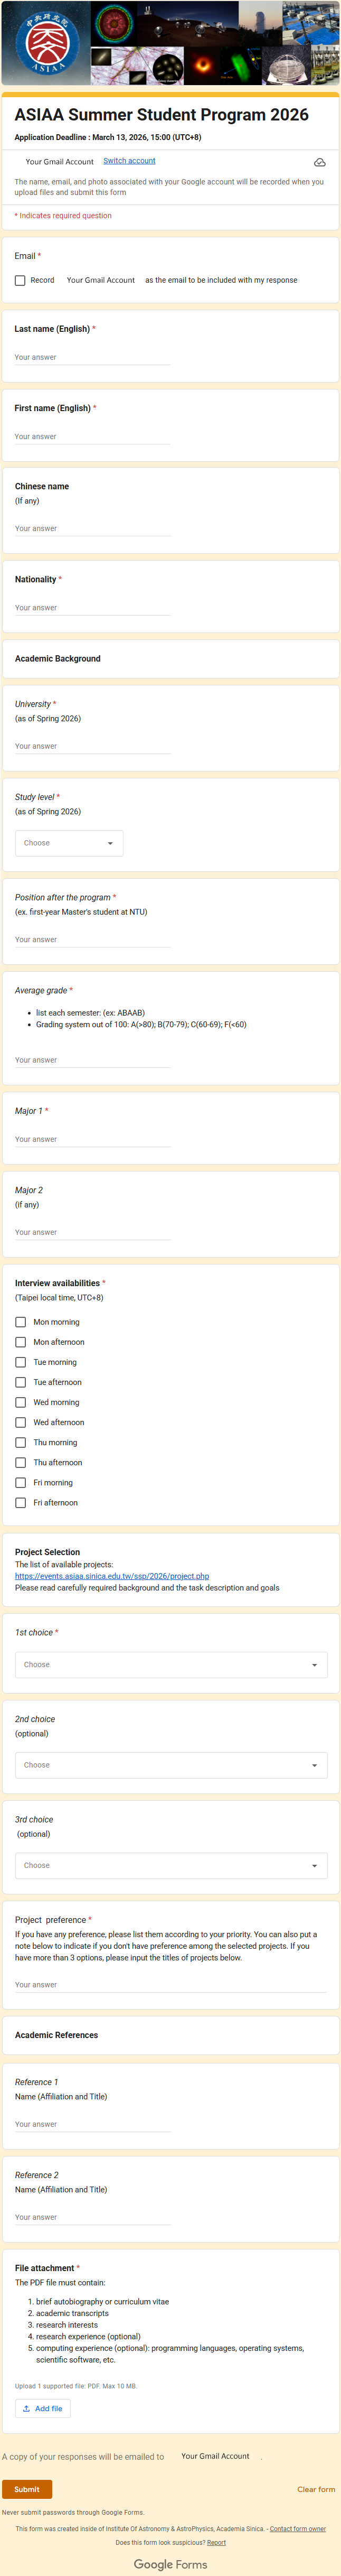The width and height of the screenshot is (341, 2576).
Task: Expand the 3rd choice dropdown
Action: (x=170, y=1865)
